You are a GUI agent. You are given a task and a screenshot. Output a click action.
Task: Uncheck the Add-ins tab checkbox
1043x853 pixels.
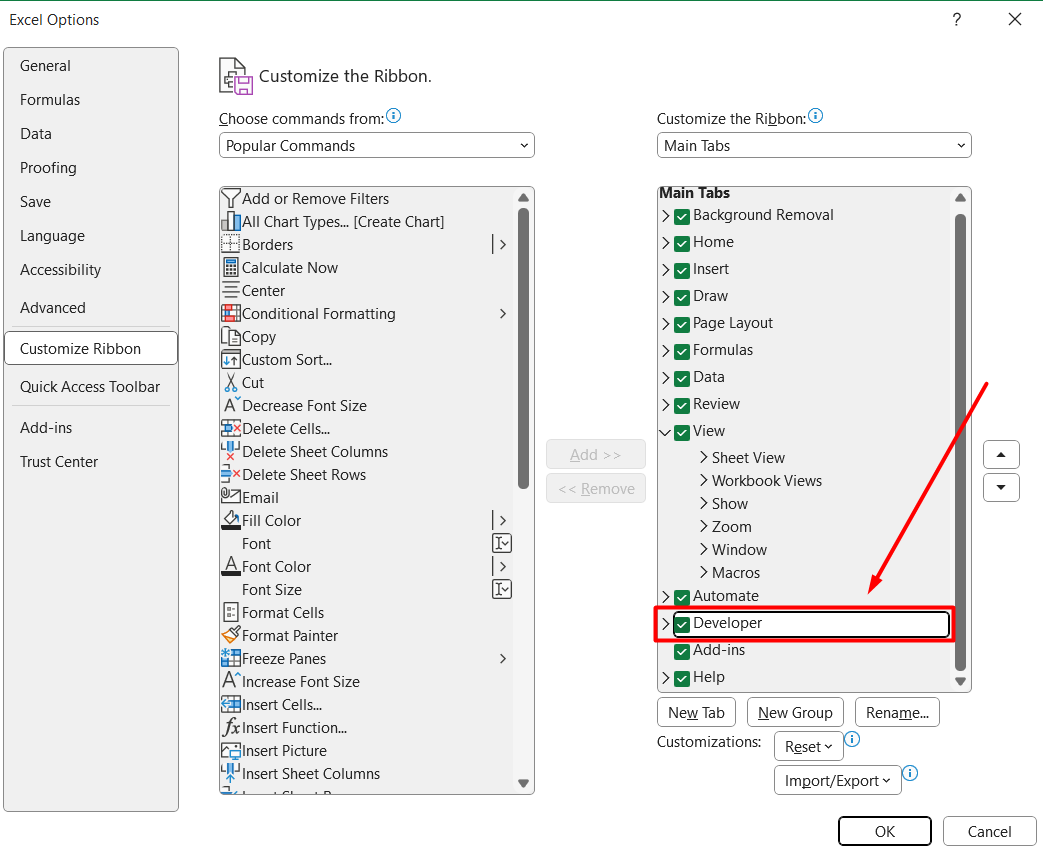click(x=682, y=651)
